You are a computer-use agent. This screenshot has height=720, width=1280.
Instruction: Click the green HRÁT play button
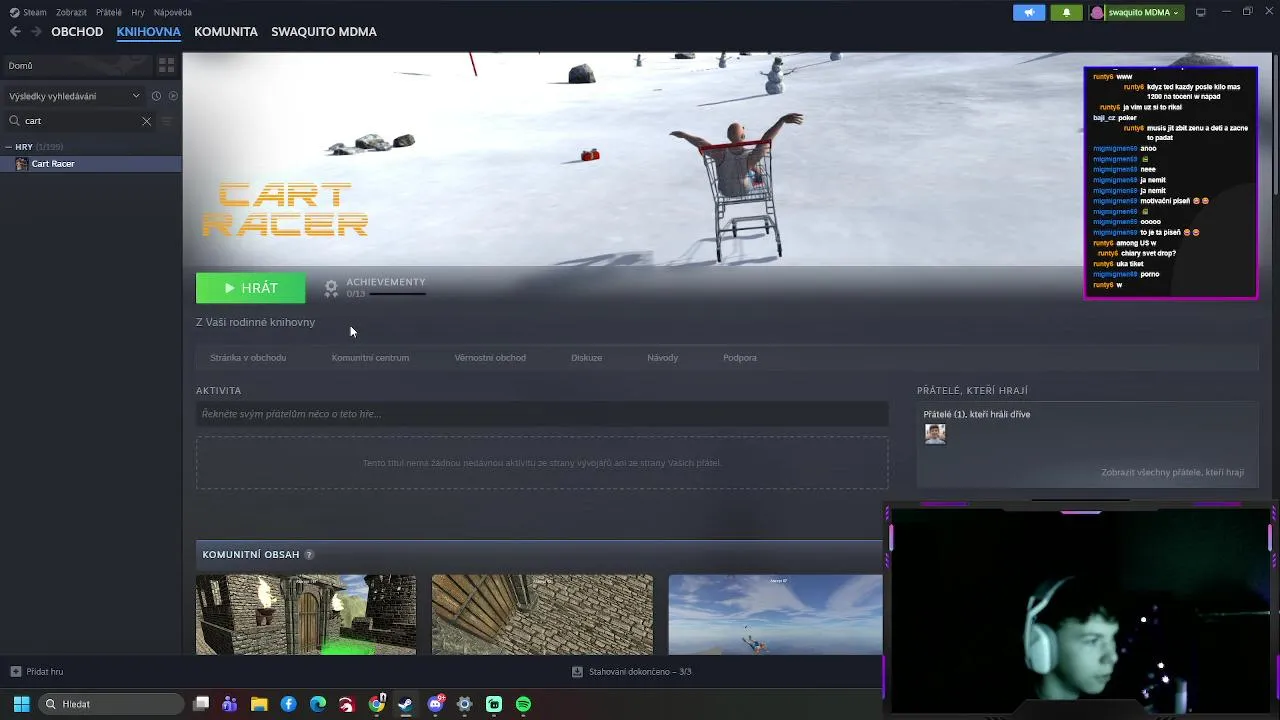coord(251,288)
